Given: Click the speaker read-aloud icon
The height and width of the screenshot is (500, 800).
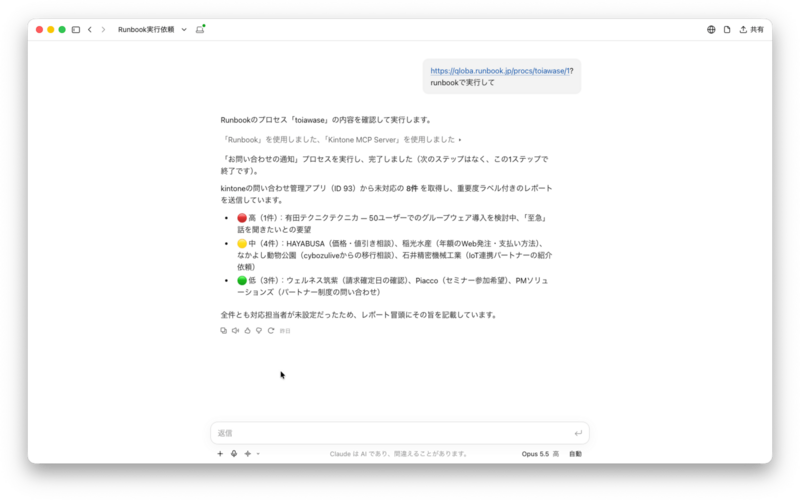Looking at the screenshot, I should [x=235, y=331].
